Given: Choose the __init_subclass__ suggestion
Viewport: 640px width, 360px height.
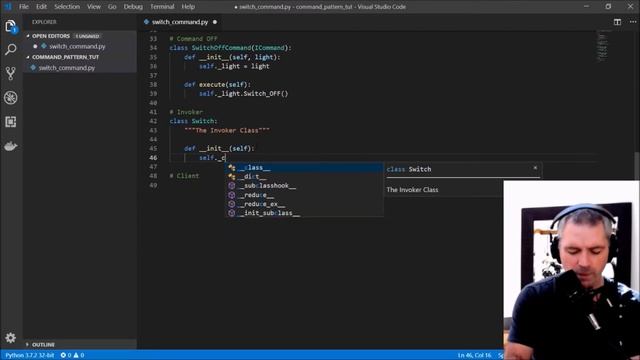Looking at the screenshot, I should point(304,213).
